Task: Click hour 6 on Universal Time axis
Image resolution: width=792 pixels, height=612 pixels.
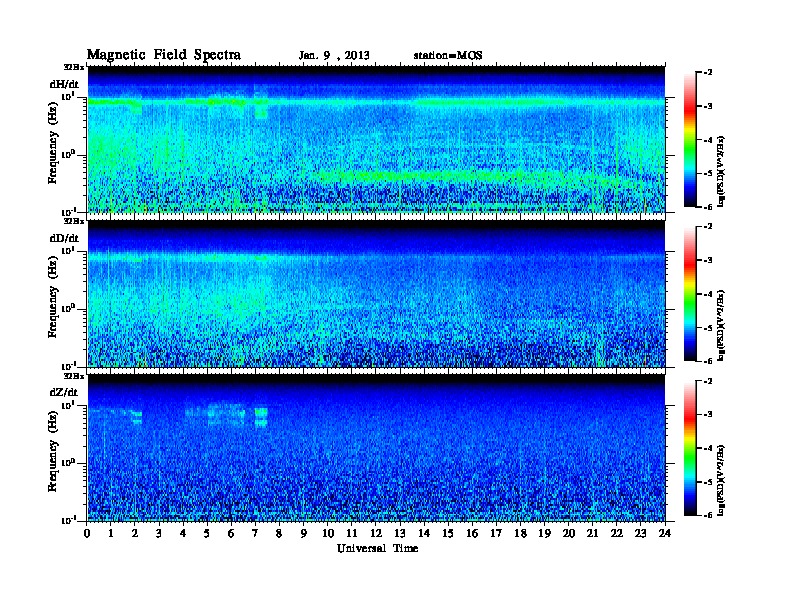Action: click(x=231, y=534)
